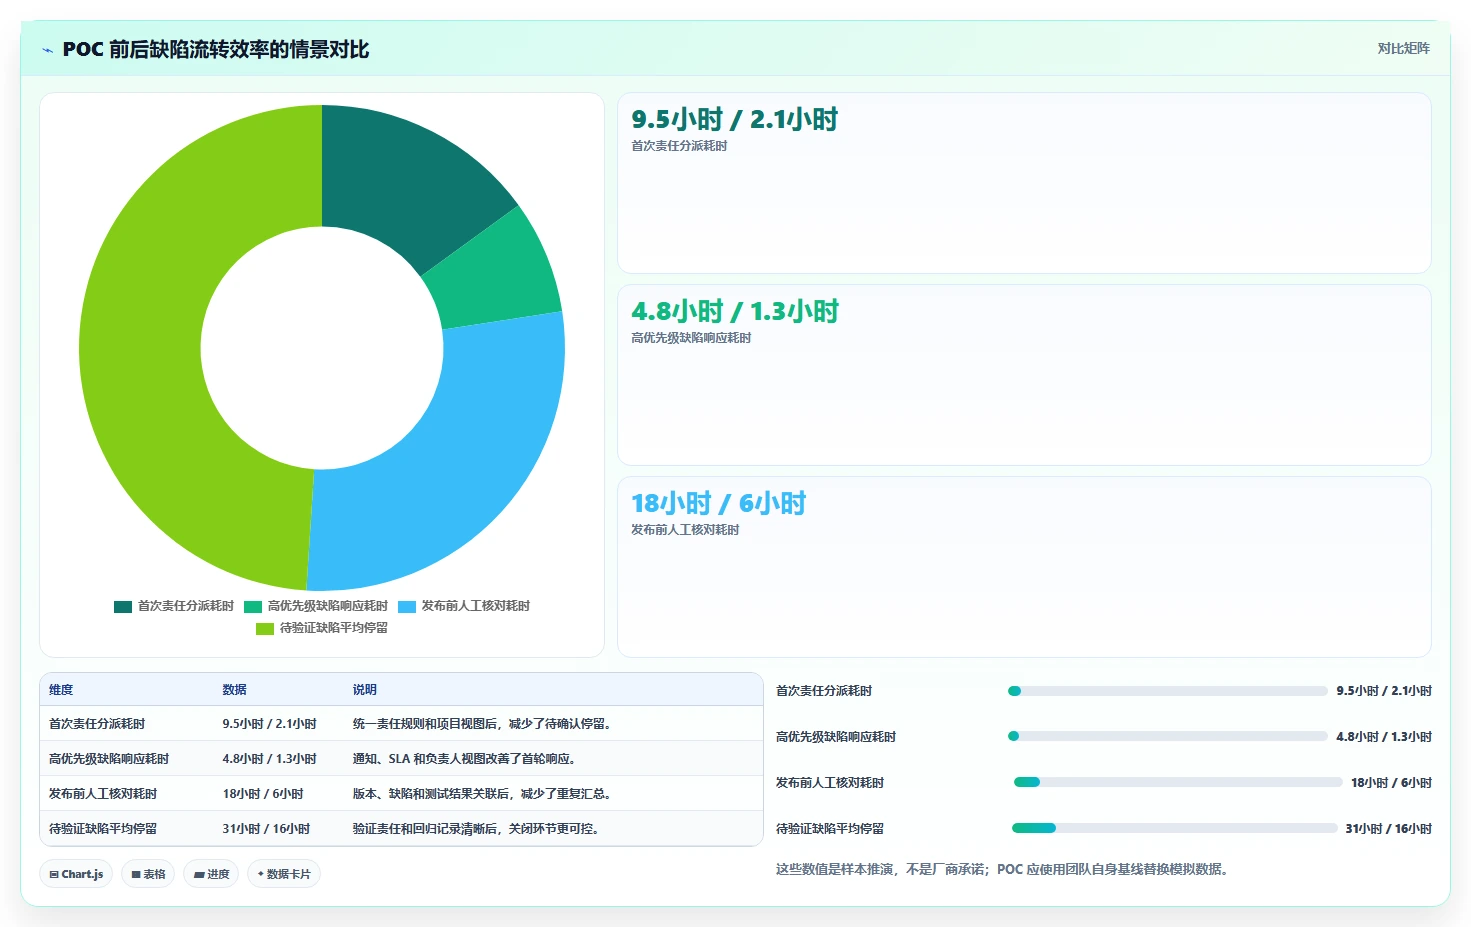The height and width of the screenshot is (927, 1471).
Task: Click legend label 发布前人工核对耗时
Action: 475,606
